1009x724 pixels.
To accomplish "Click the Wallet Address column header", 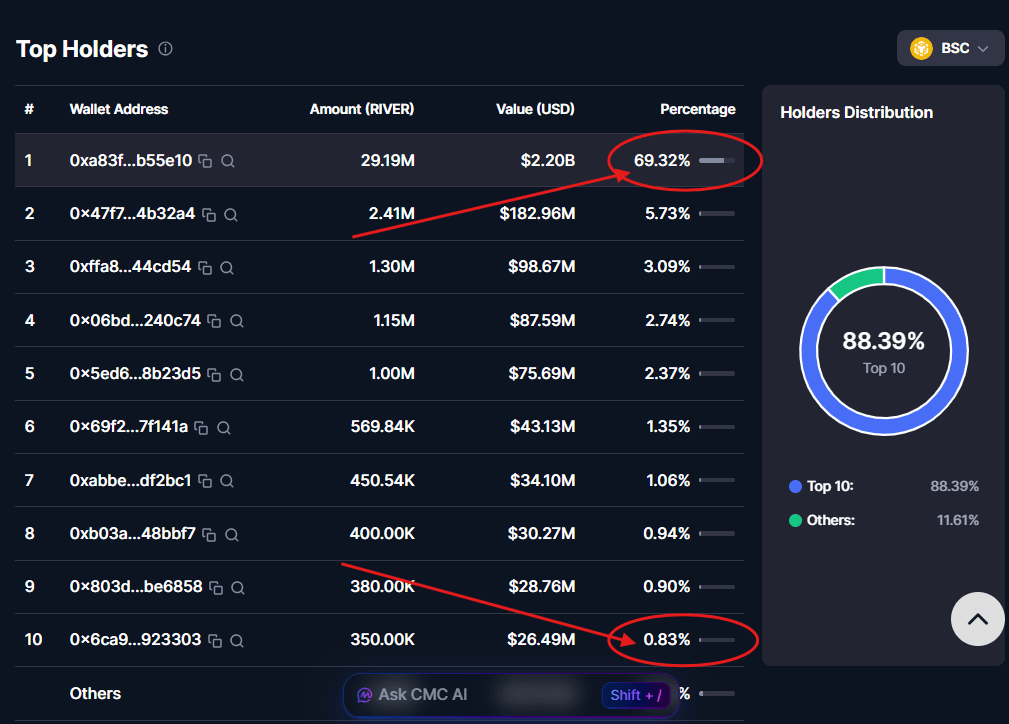I will click(x=119, y=109).
